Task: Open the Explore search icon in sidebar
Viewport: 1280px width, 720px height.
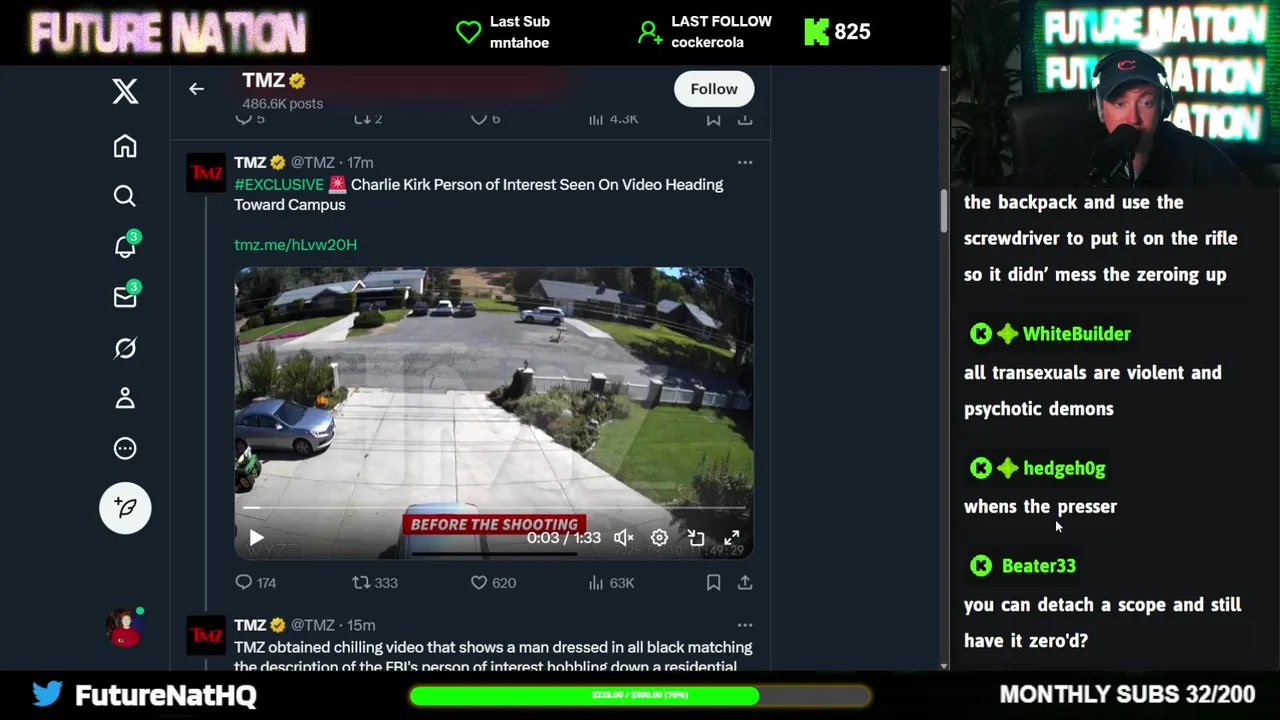Action: 125,196
